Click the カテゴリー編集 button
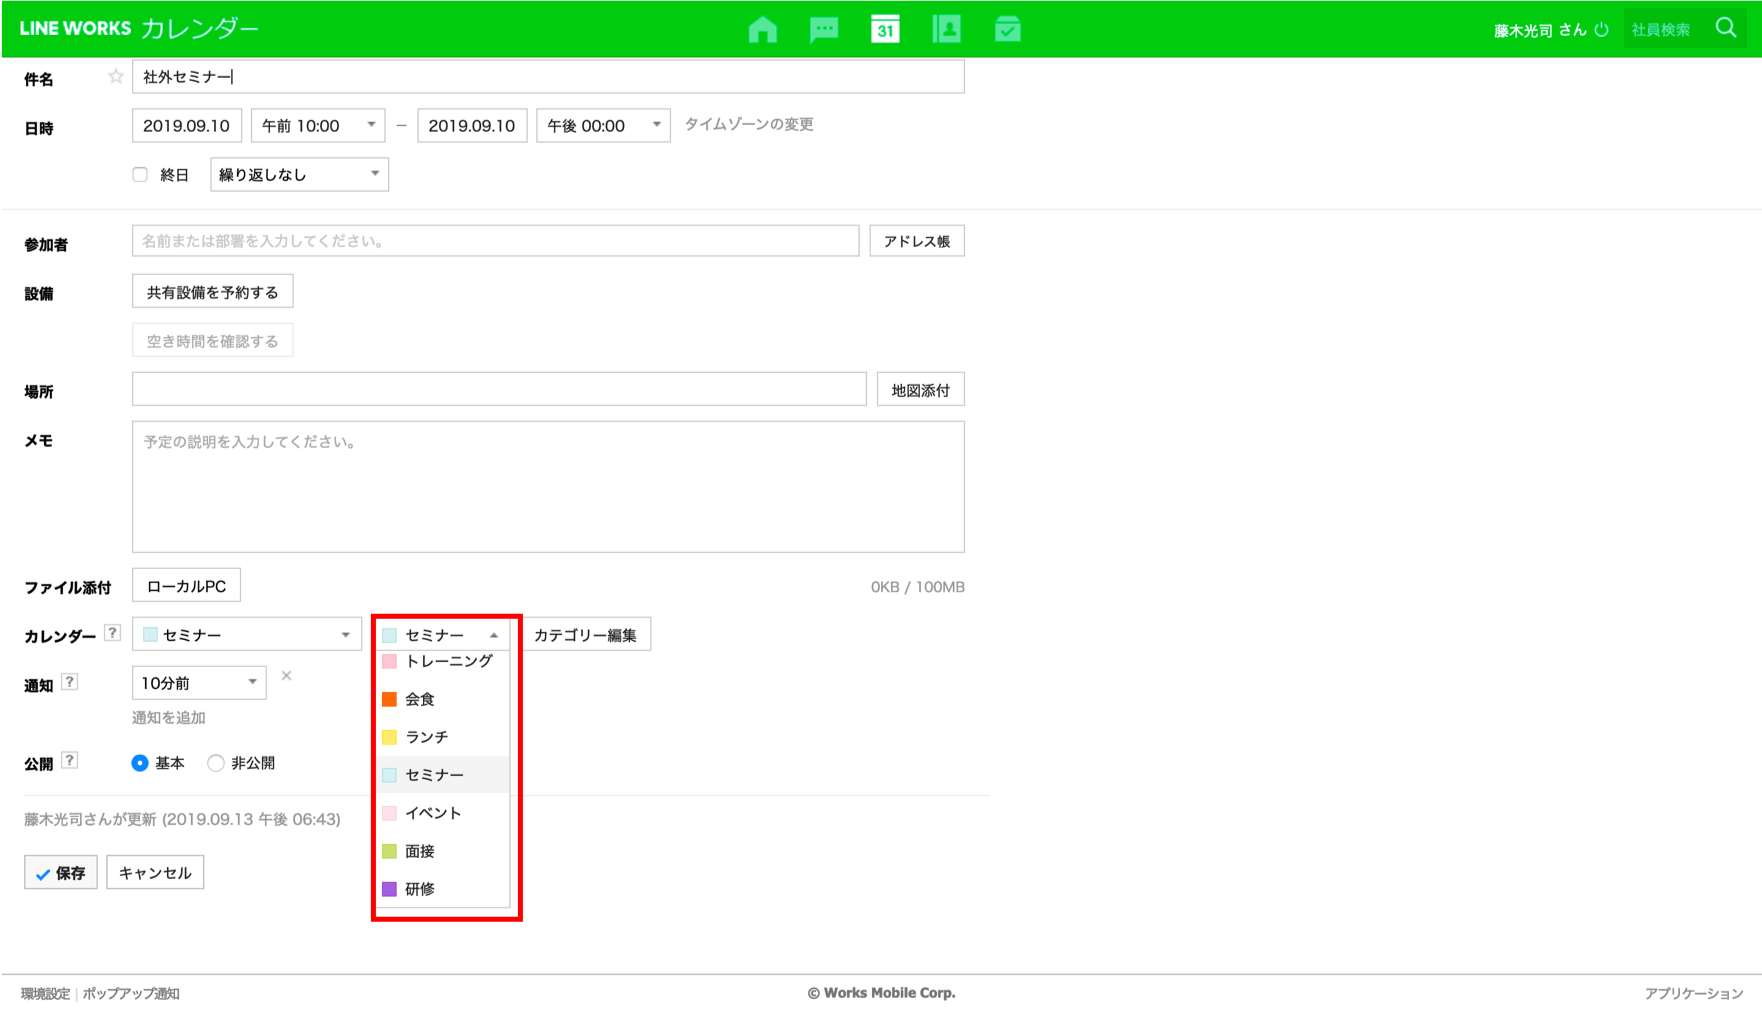This screenshot has width=1762, height=1010. (585, 635)
